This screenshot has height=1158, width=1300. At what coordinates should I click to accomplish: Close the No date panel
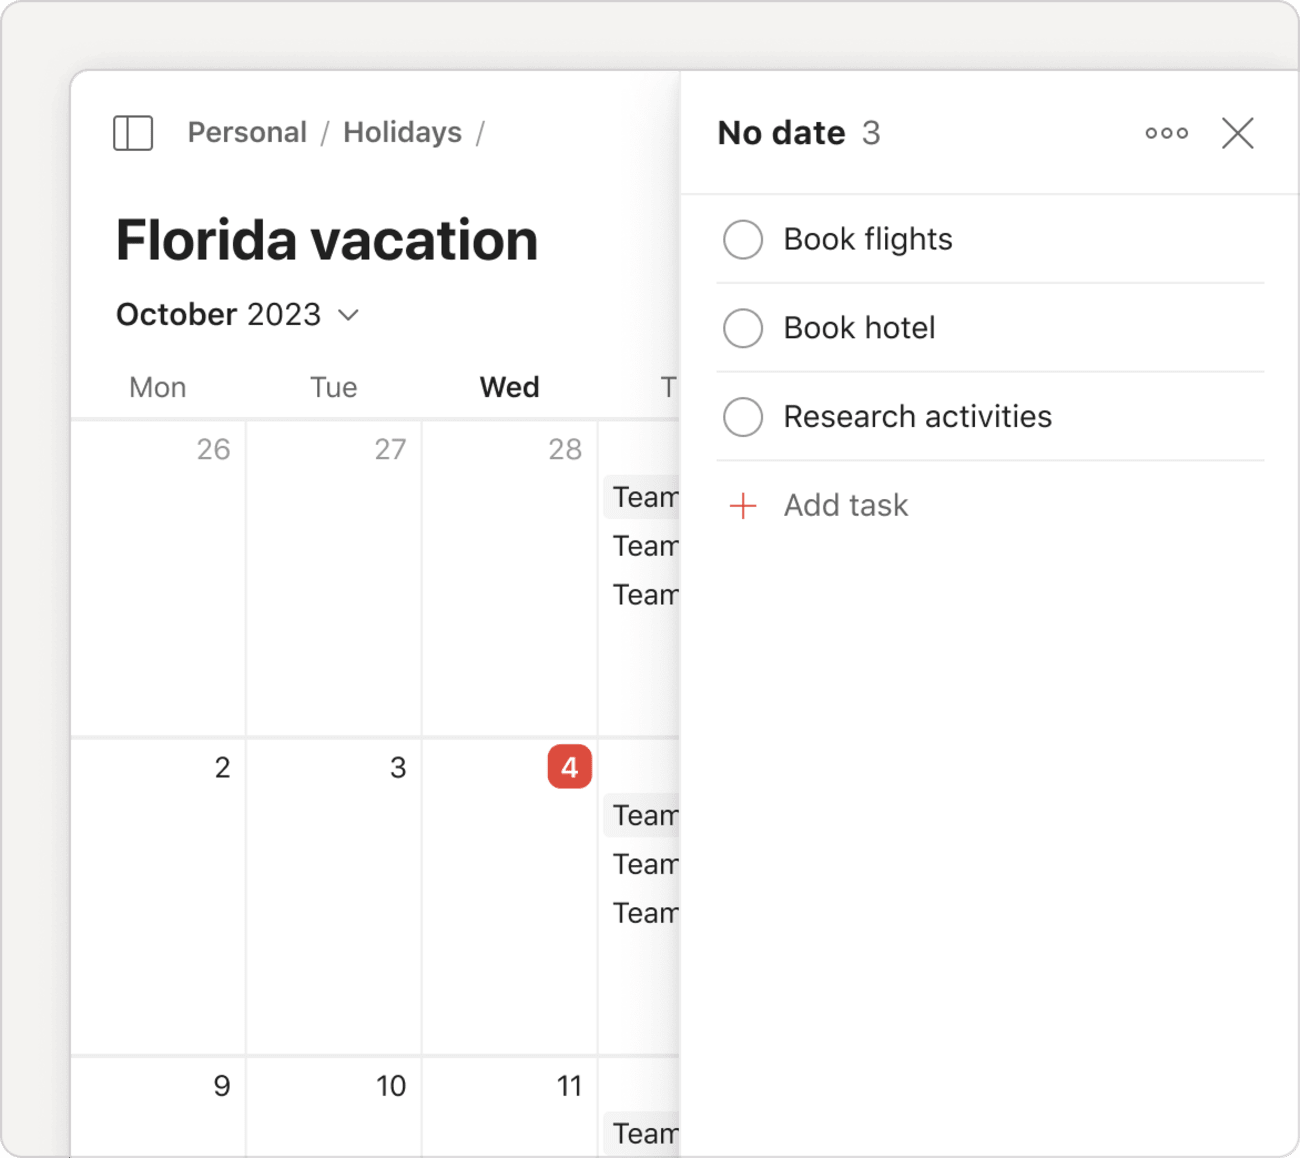(1237, 132)
